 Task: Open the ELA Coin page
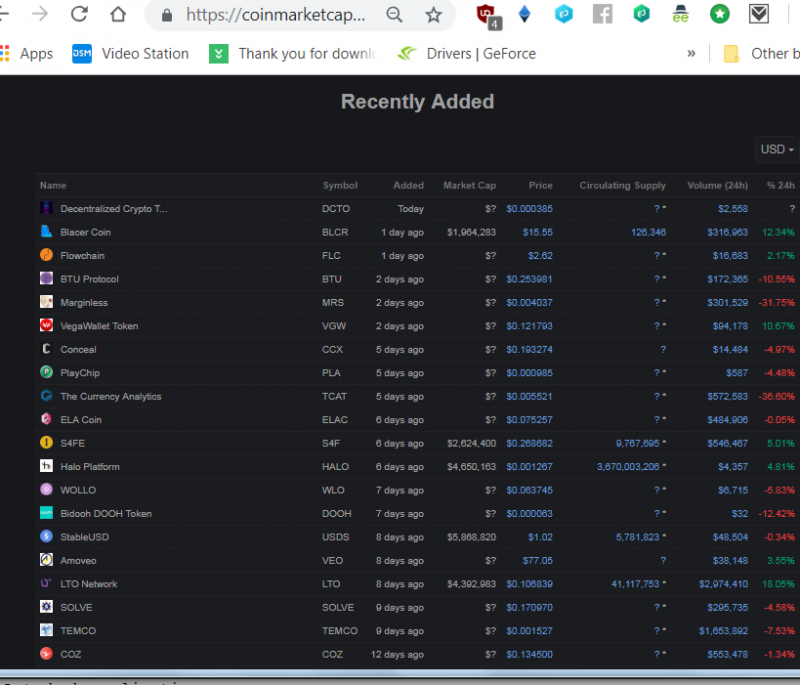tap(81, 420)
